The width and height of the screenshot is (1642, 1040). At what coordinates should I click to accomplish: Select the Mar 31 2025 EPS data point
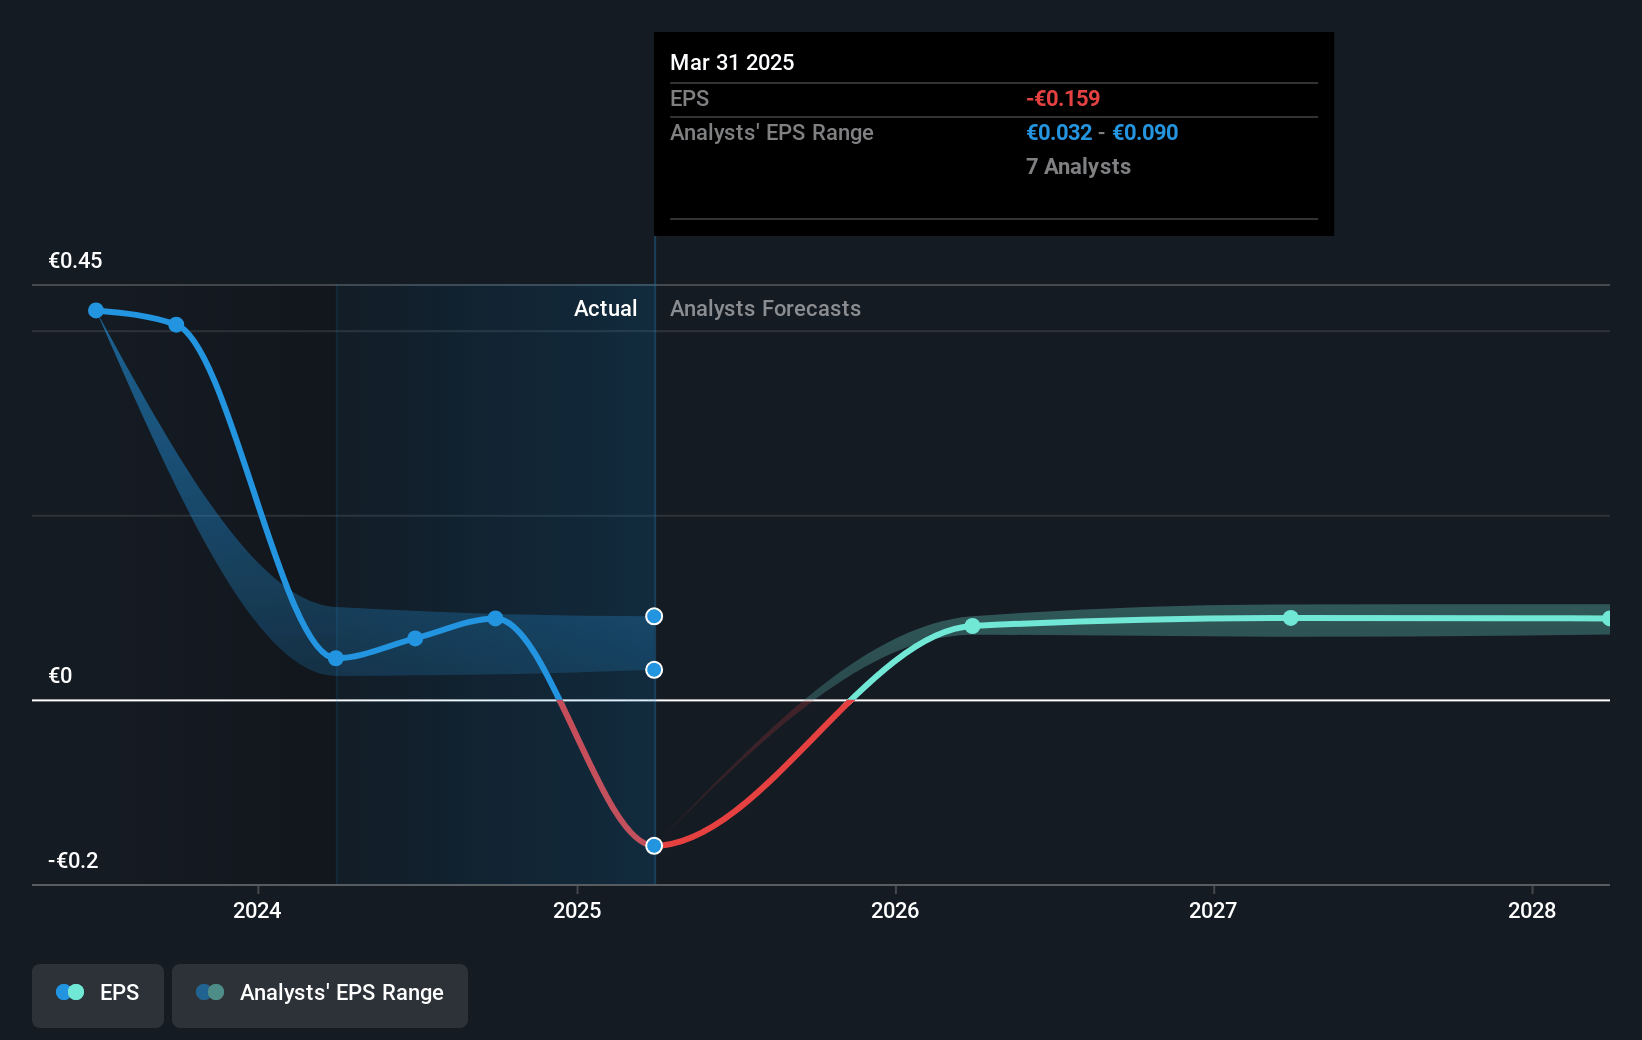(x=654, y=846)
